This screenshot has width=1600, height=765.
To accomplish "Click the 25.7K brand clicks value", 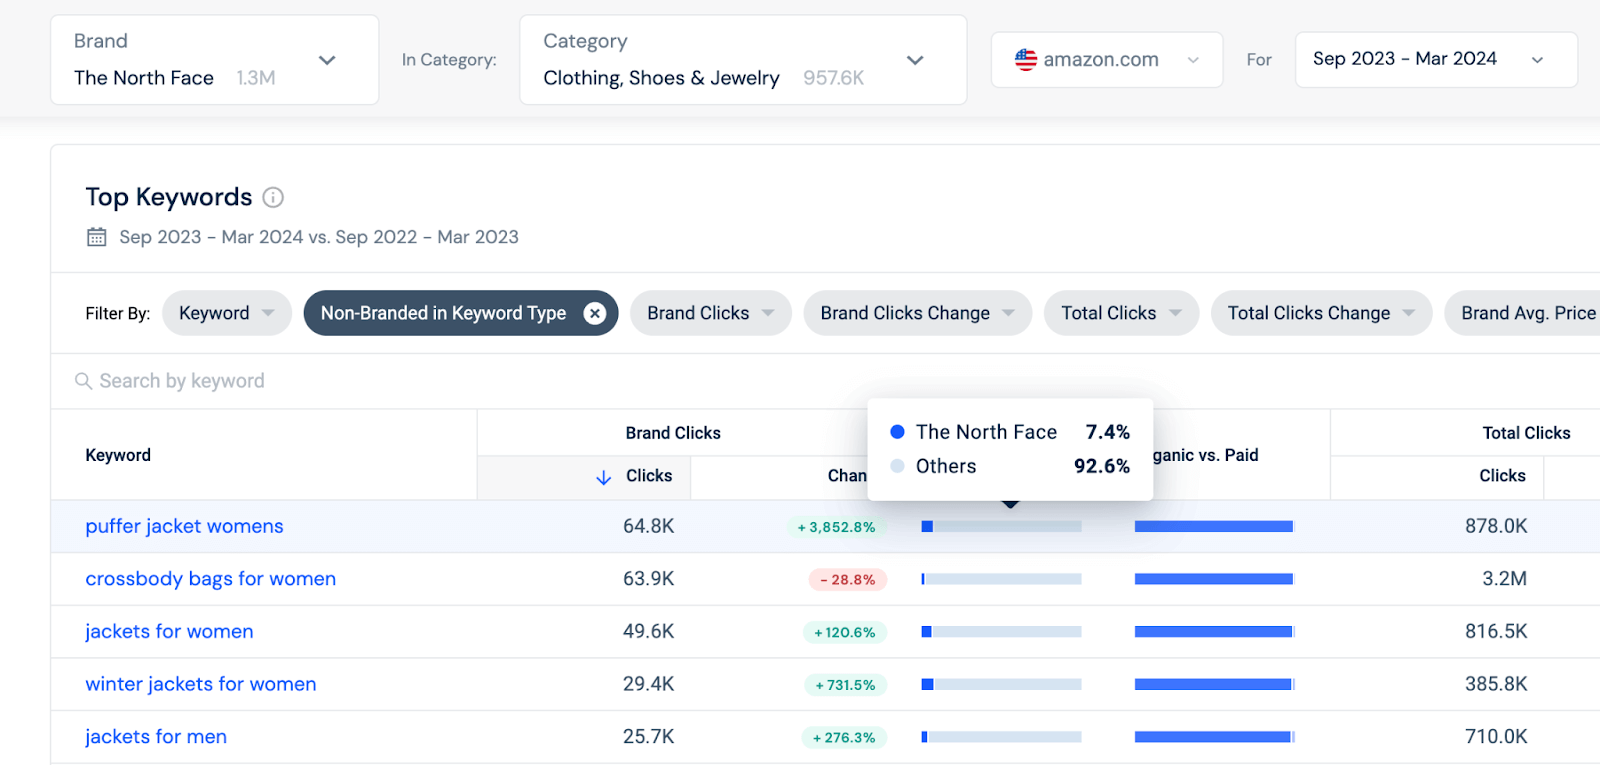I will (x=649, y=737).
